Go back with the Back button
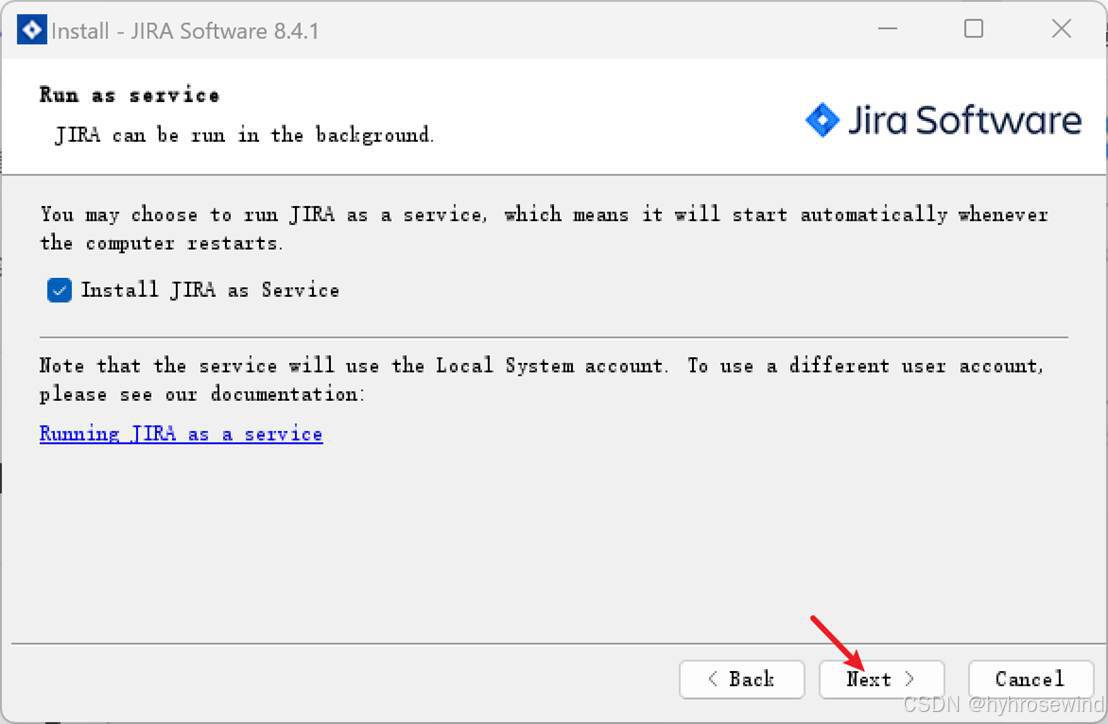 click(741, 680)
